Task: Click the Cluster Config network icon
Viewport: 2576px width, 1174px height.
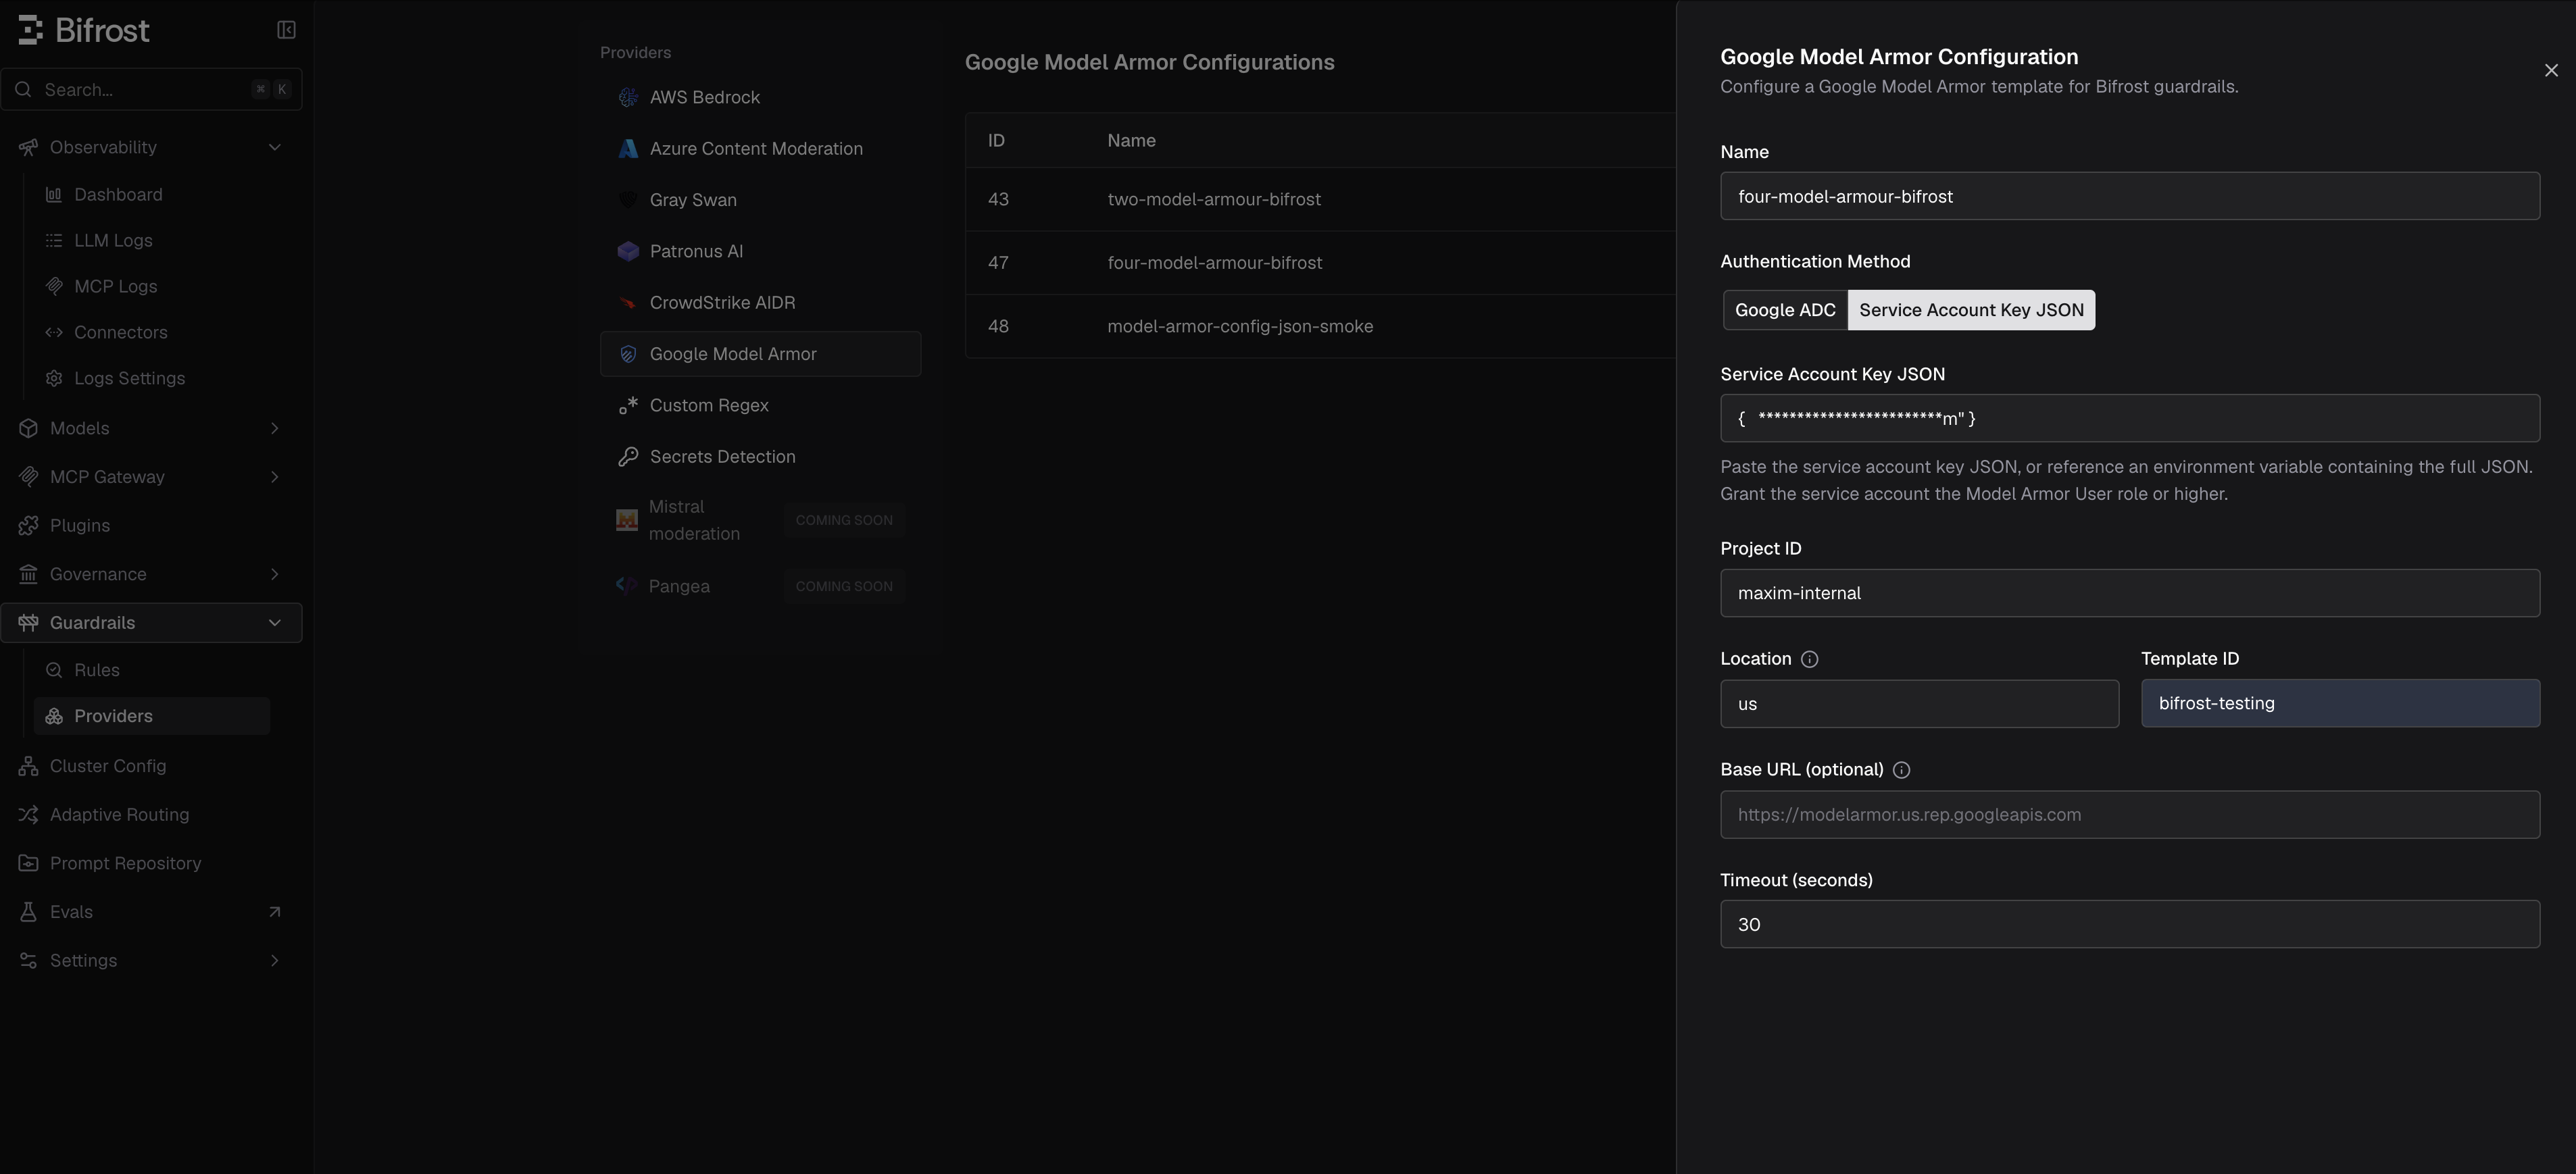Action: (28, 766)
